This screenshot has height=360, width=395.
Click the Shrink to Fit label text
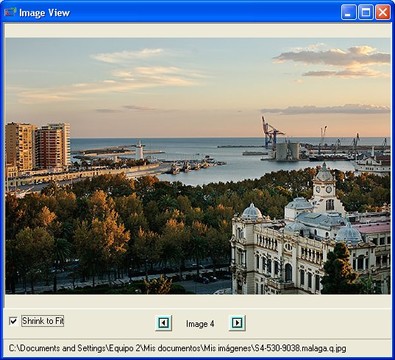click(x=43, y=321)
